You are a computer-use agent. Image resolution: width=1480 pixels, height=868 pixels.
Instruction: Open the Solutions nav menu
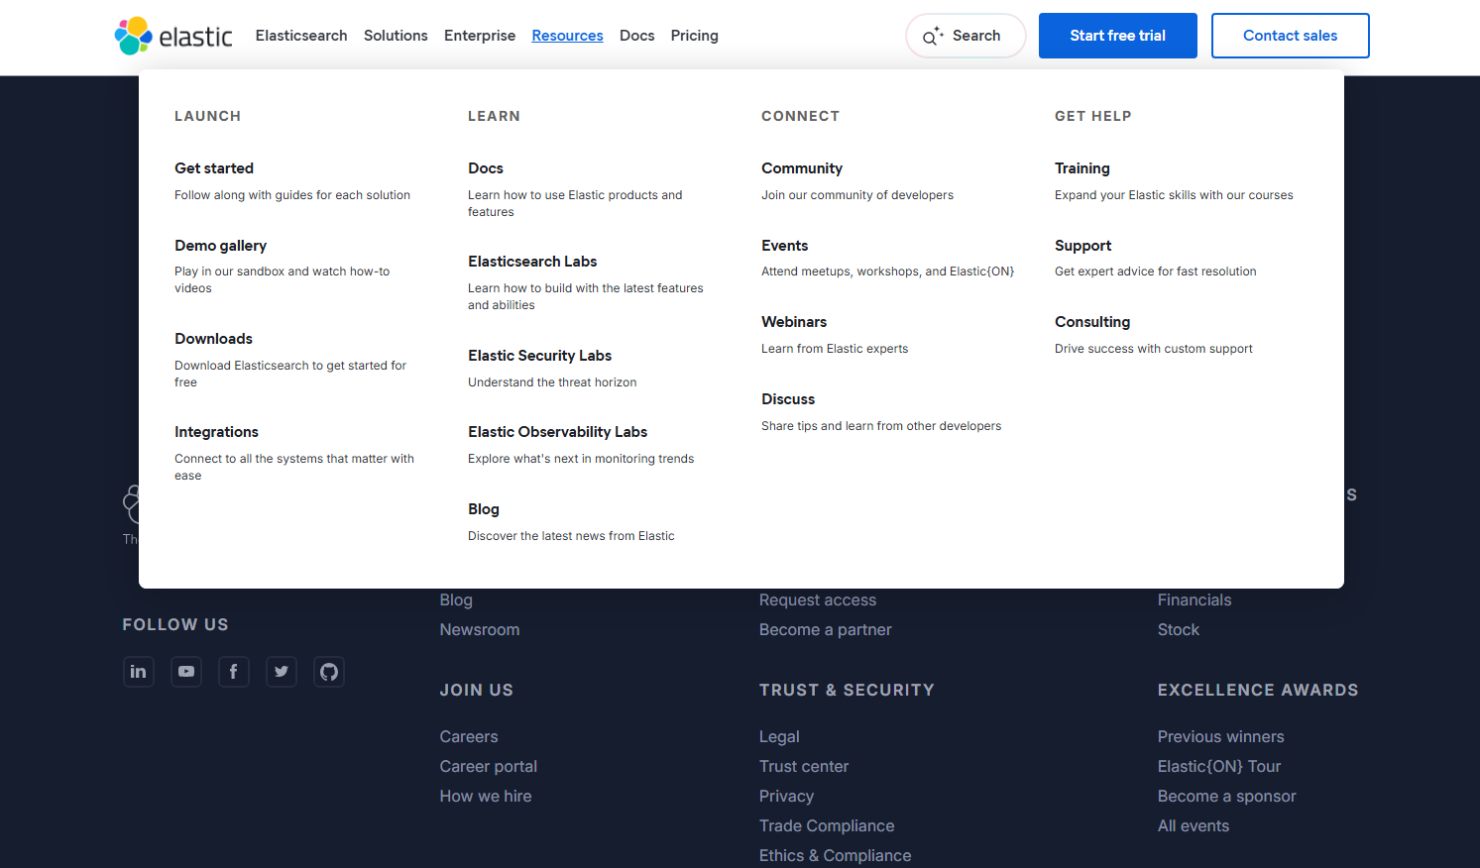396,36
